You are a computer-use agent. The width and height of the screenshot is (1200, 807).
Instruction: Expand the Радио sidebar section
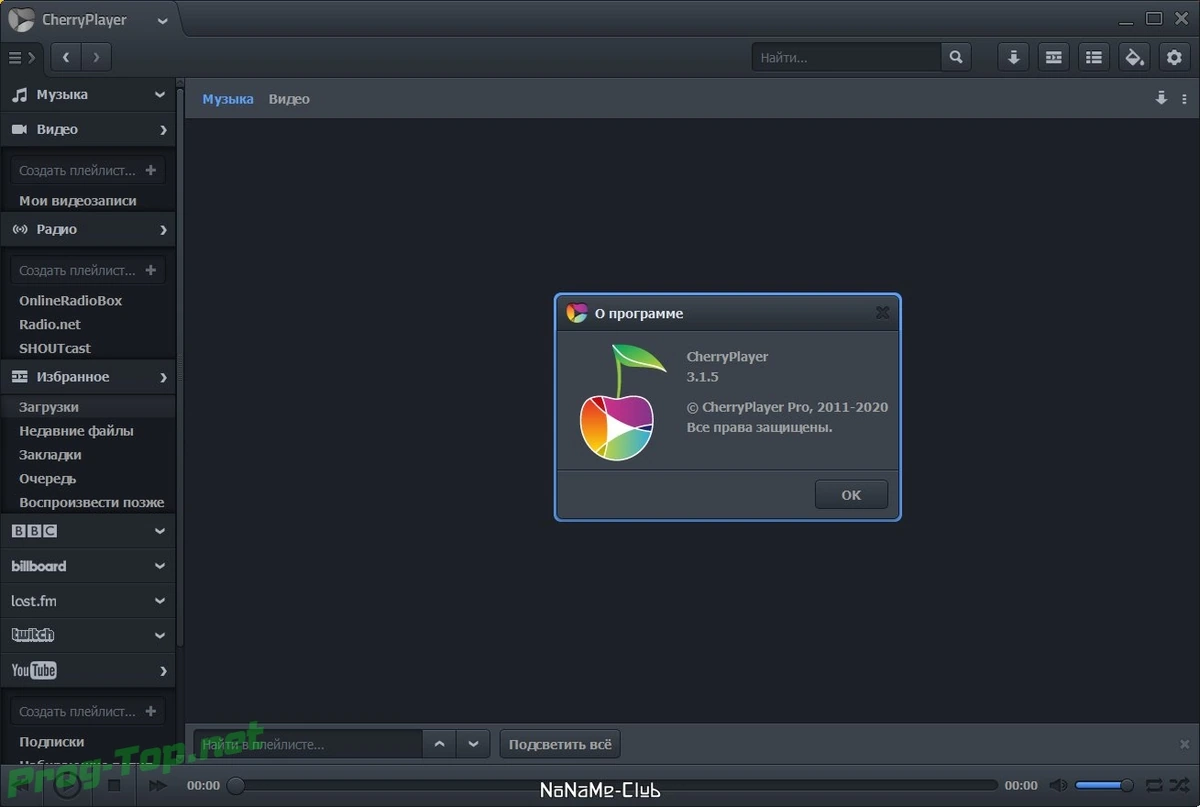click(88, 229)
